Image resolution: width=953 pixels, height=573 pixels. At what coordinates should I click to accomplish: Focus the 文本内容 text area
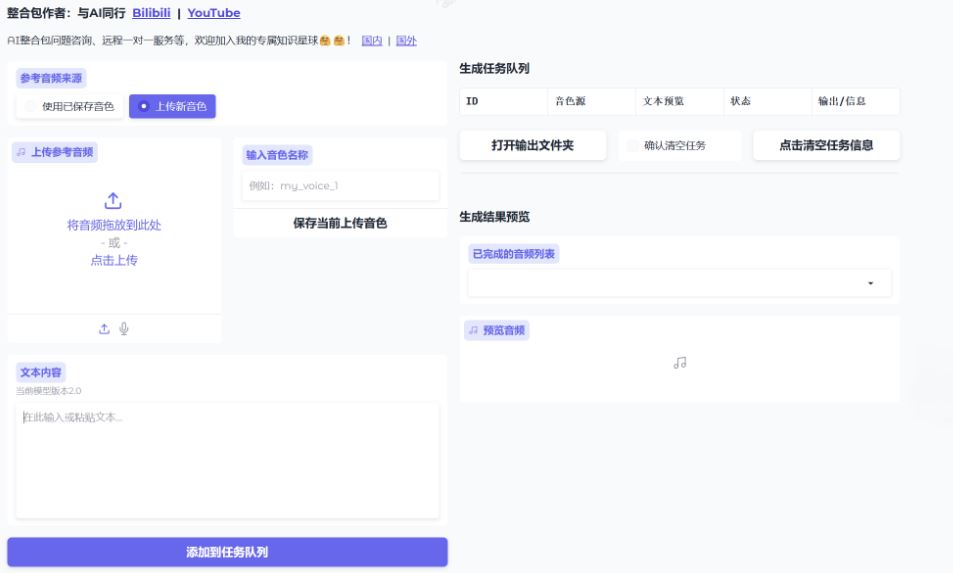coord(227,460)
